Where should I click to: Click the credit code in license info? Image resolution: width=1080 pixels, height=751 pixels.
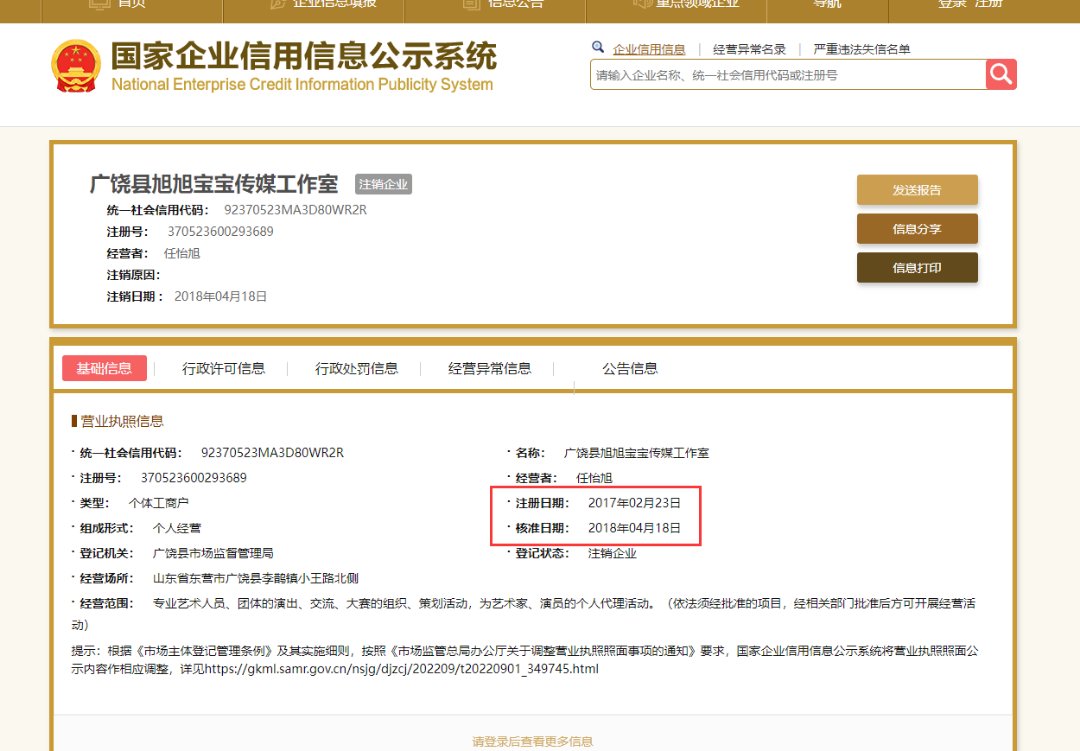point(272,453)
